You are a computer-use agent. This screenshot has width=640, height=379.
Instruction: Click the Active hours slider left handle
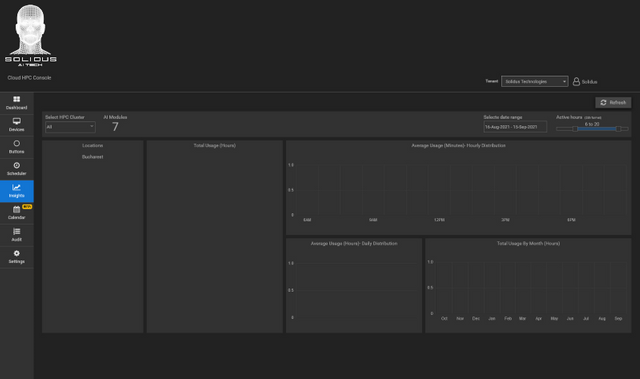click(575, 129)
